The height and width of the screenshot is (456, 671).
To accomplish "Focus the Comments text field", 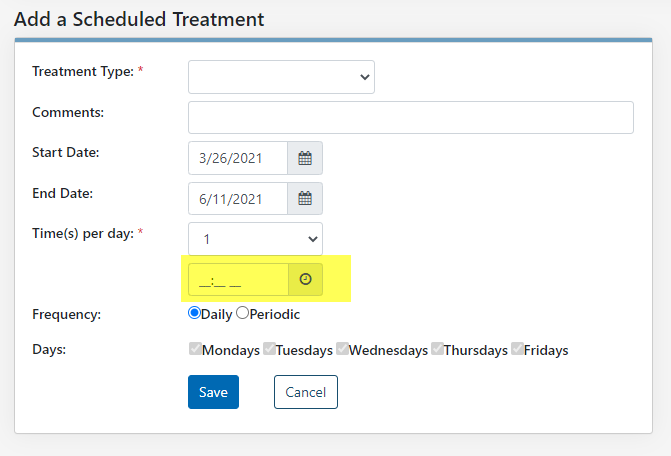I will 411,118.
